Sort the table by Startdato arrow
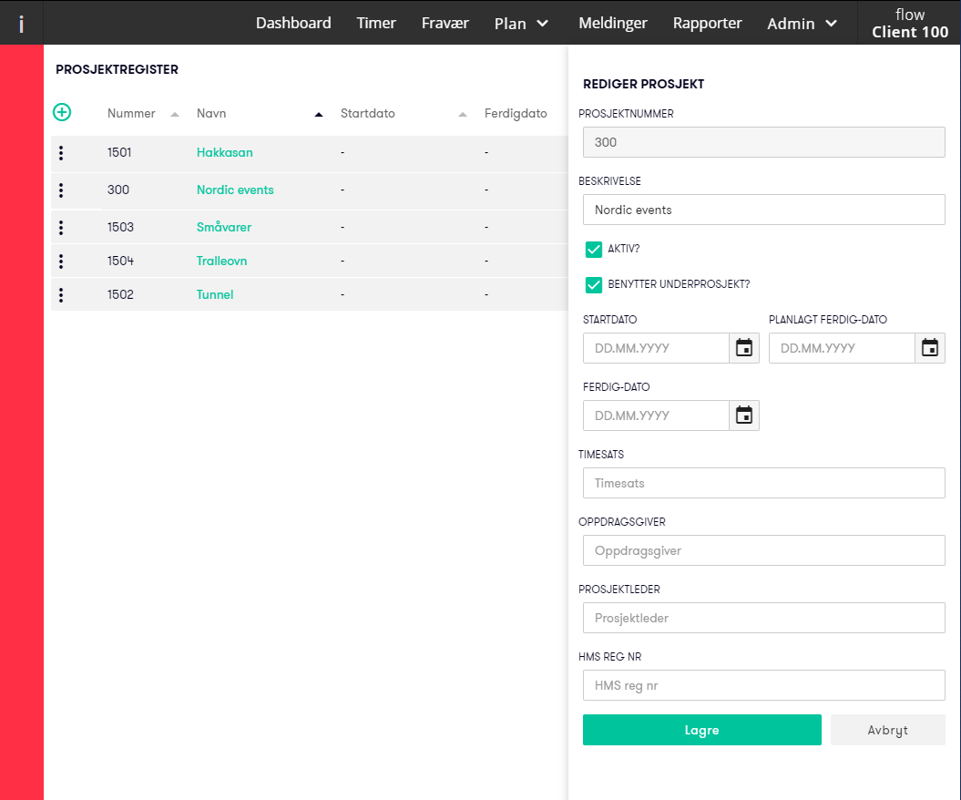 [x=463, y=115]
